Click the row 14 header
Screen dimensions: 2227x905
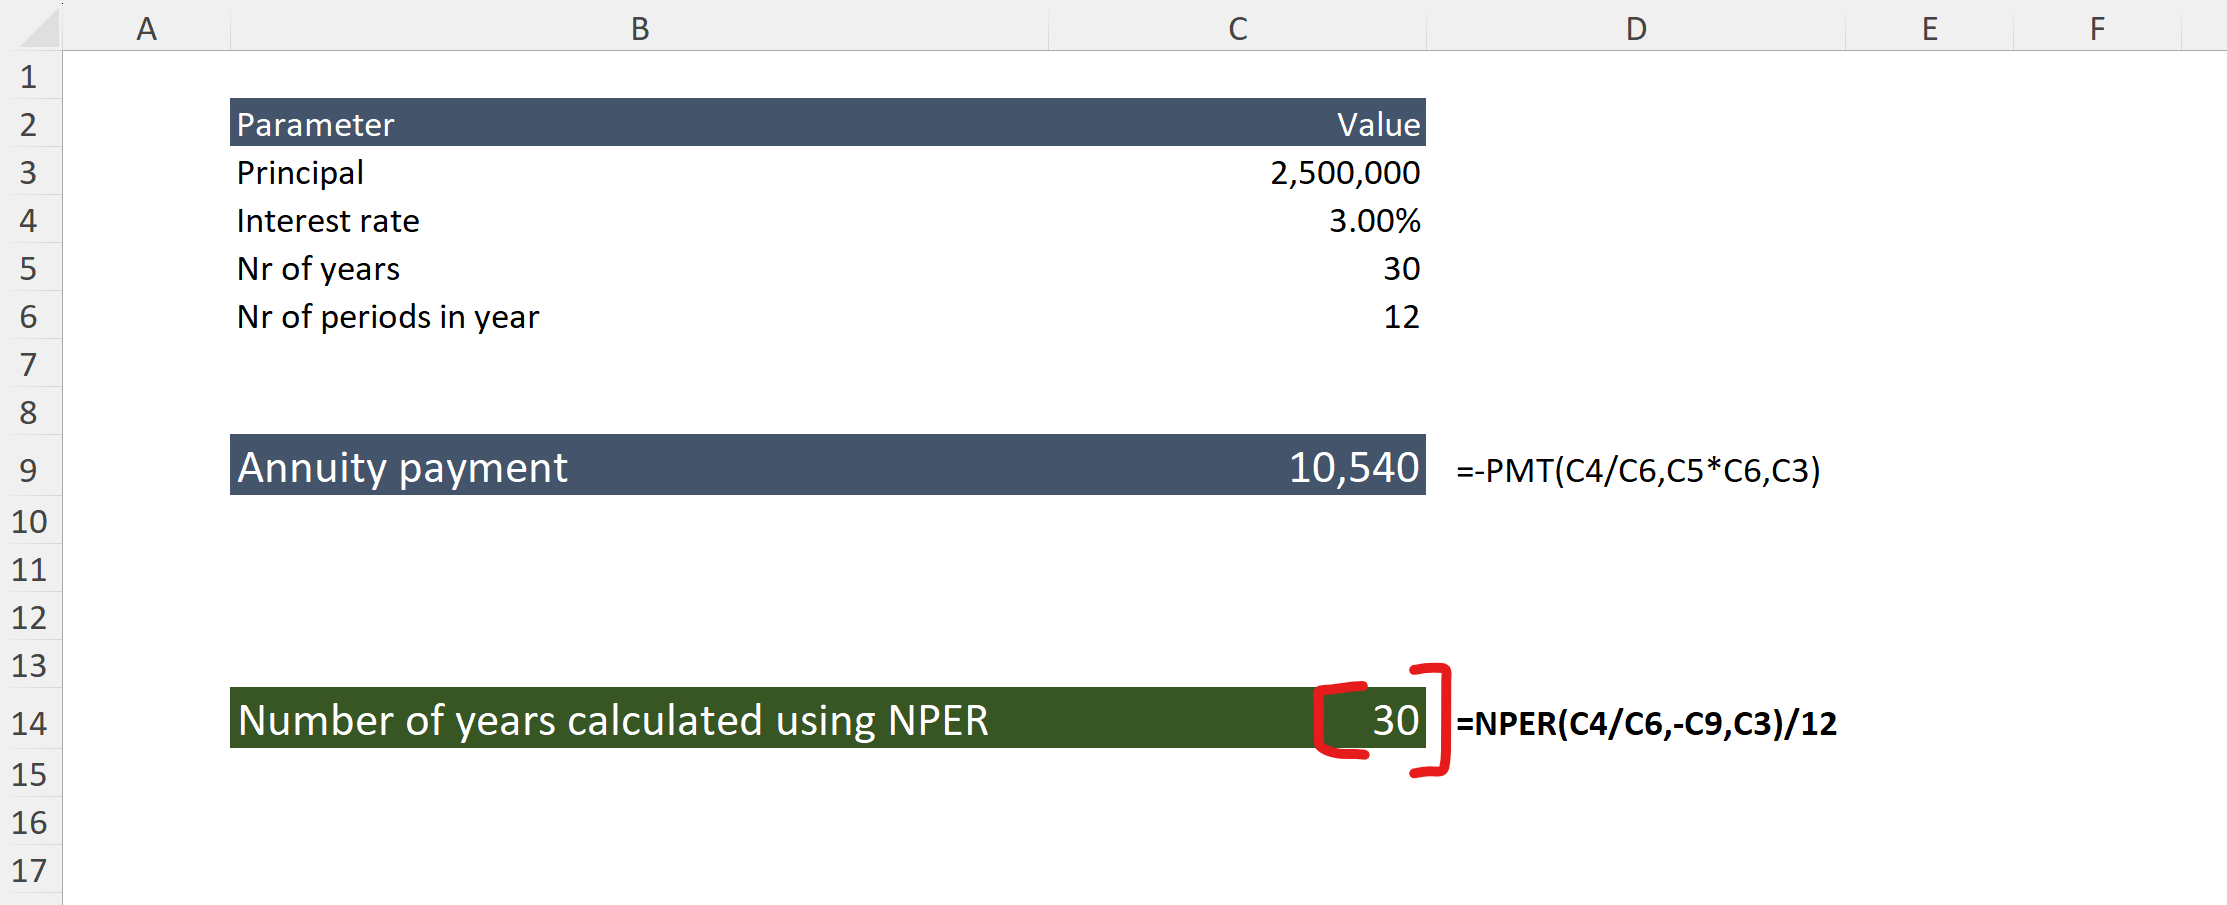(x=29, y=722)
